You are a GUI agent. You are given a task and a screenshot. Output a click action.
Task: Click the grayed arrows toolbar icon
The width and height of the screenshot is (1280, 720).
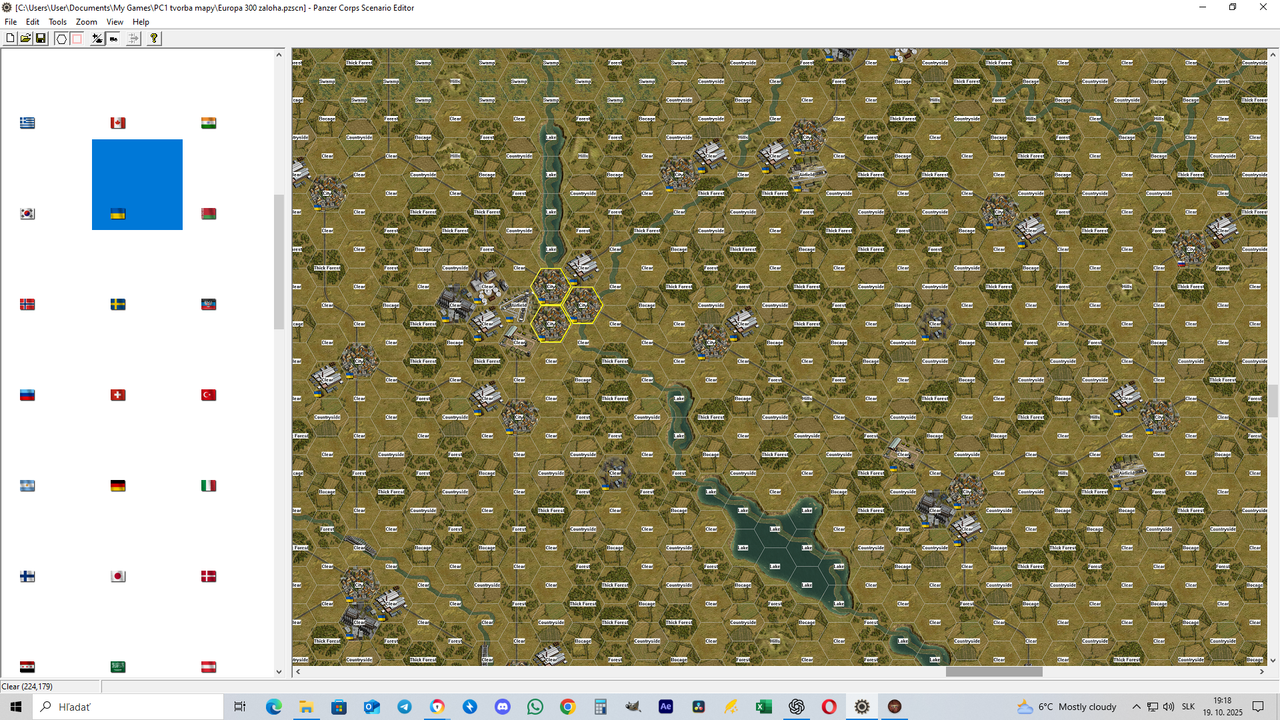[134, 38]
